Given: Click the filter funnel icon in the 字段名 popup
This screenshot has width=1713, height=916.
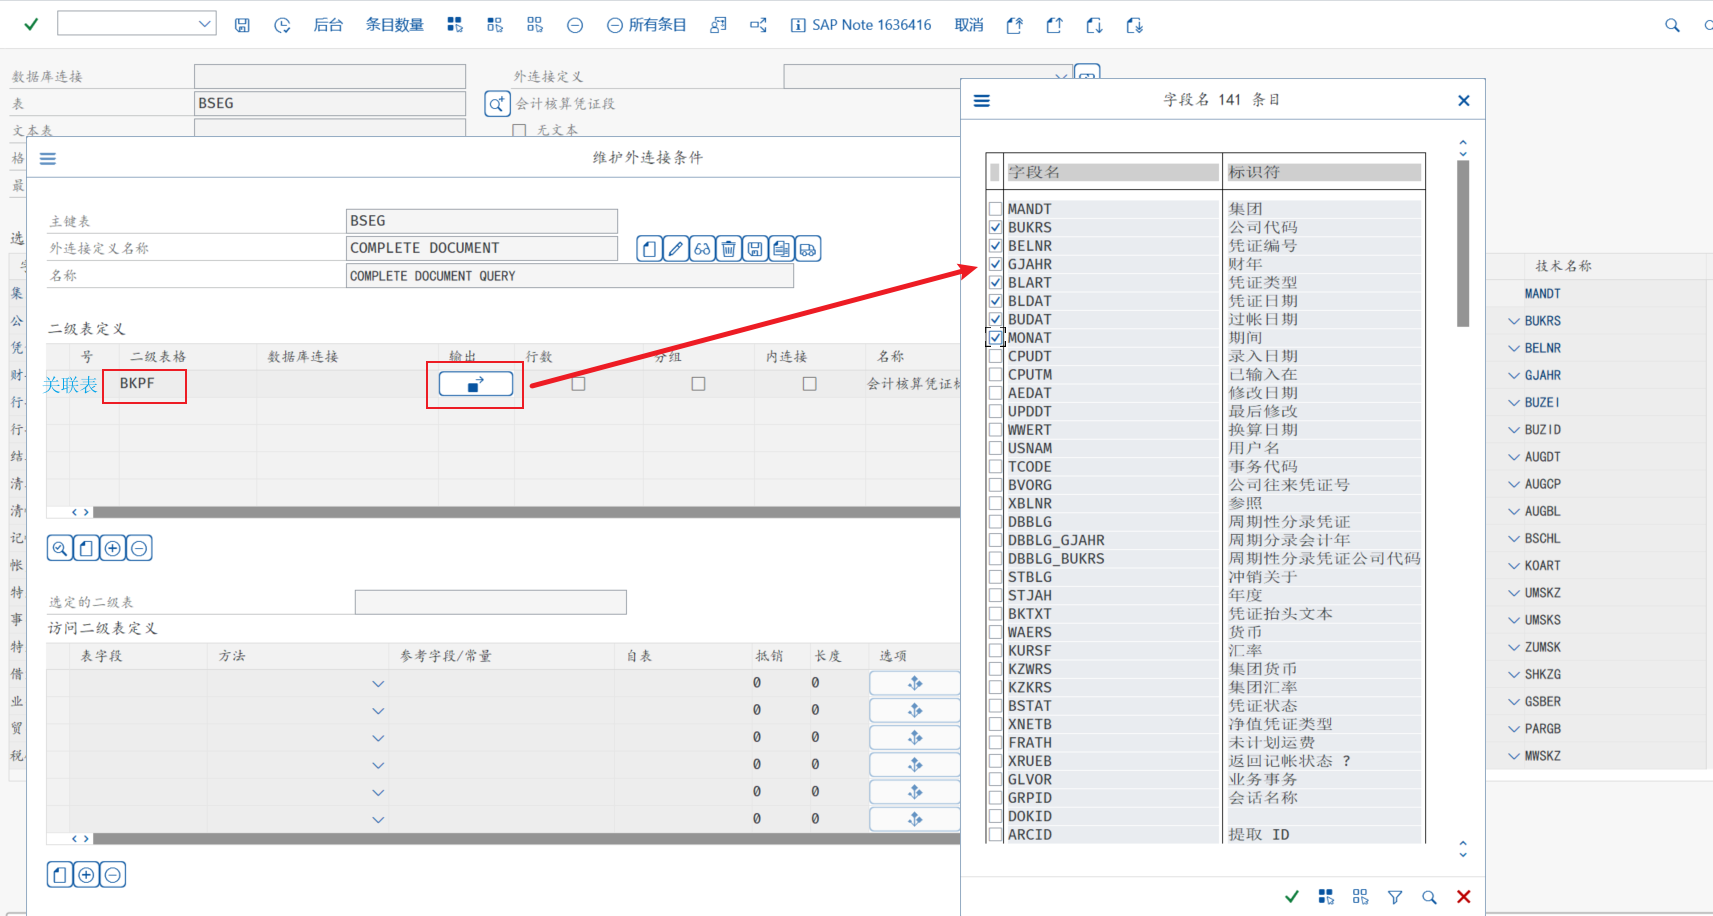Looking at the screenshot, I should 1395,897.
